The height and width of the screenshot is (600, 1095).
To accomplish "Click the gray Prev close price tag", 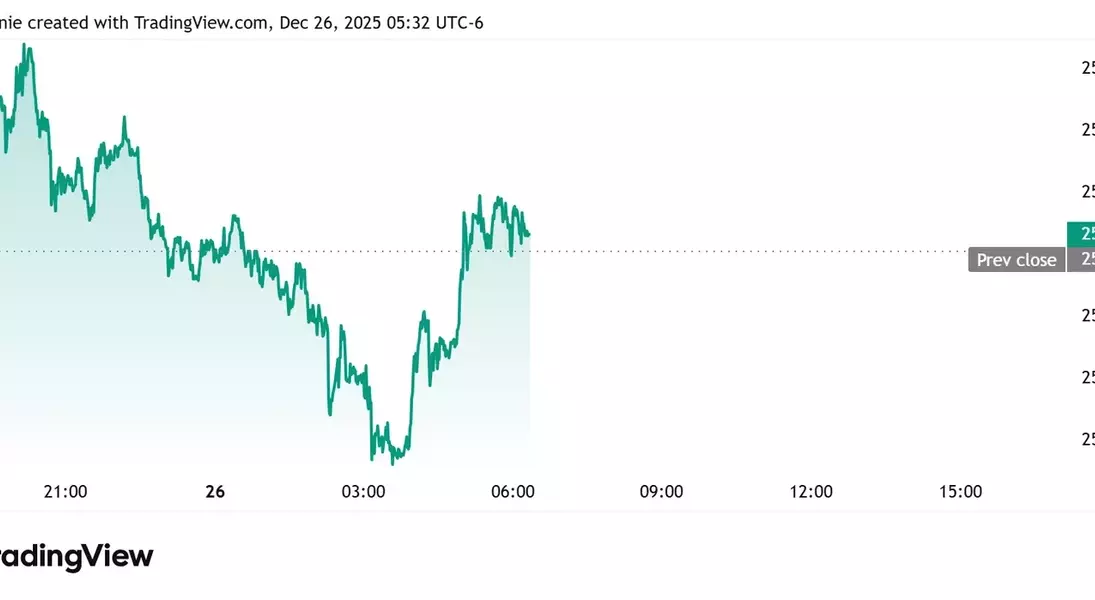I will coord(1081,260).
